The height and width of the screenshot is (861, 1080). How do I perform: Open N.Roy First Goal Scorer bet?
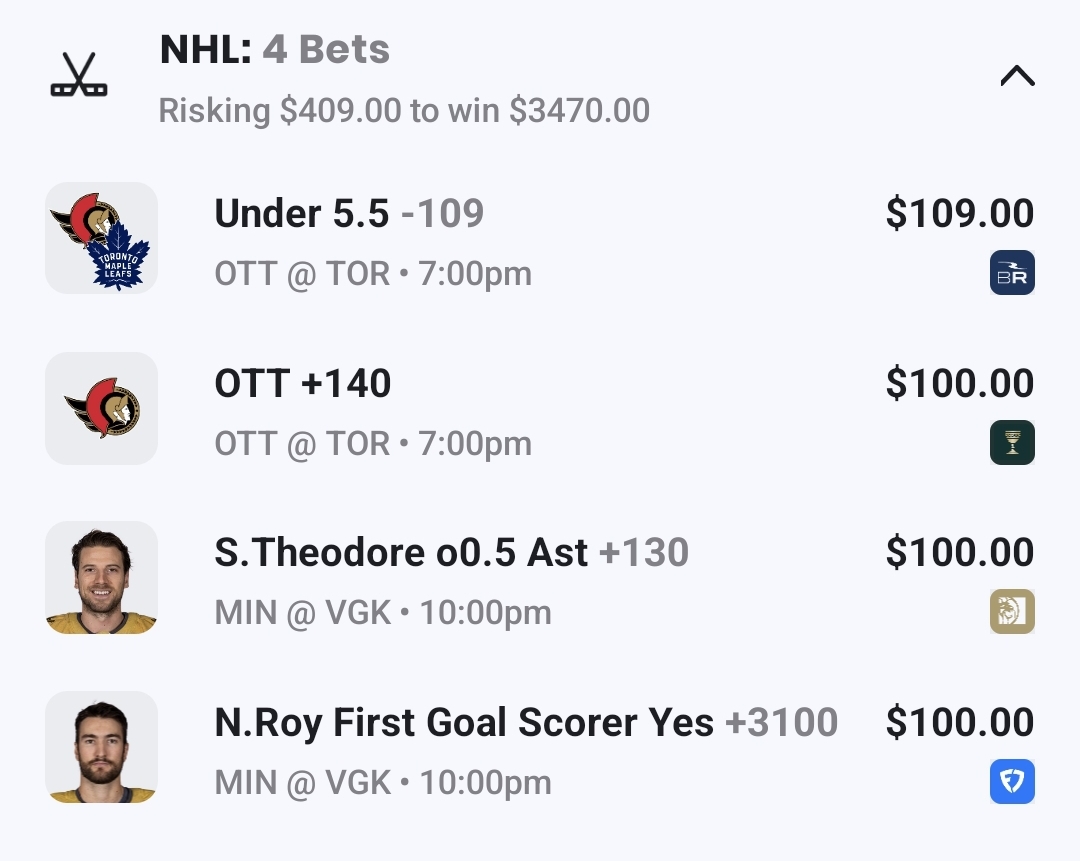click(525, 723)
